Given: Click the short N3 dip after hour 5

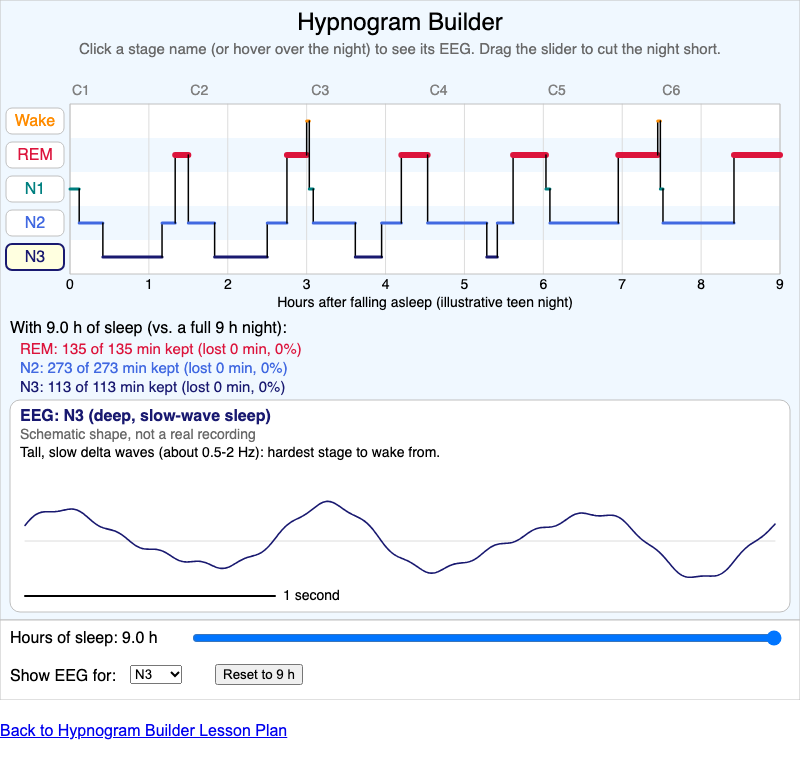Looking at the screenshot, I should tap(492, 257).
